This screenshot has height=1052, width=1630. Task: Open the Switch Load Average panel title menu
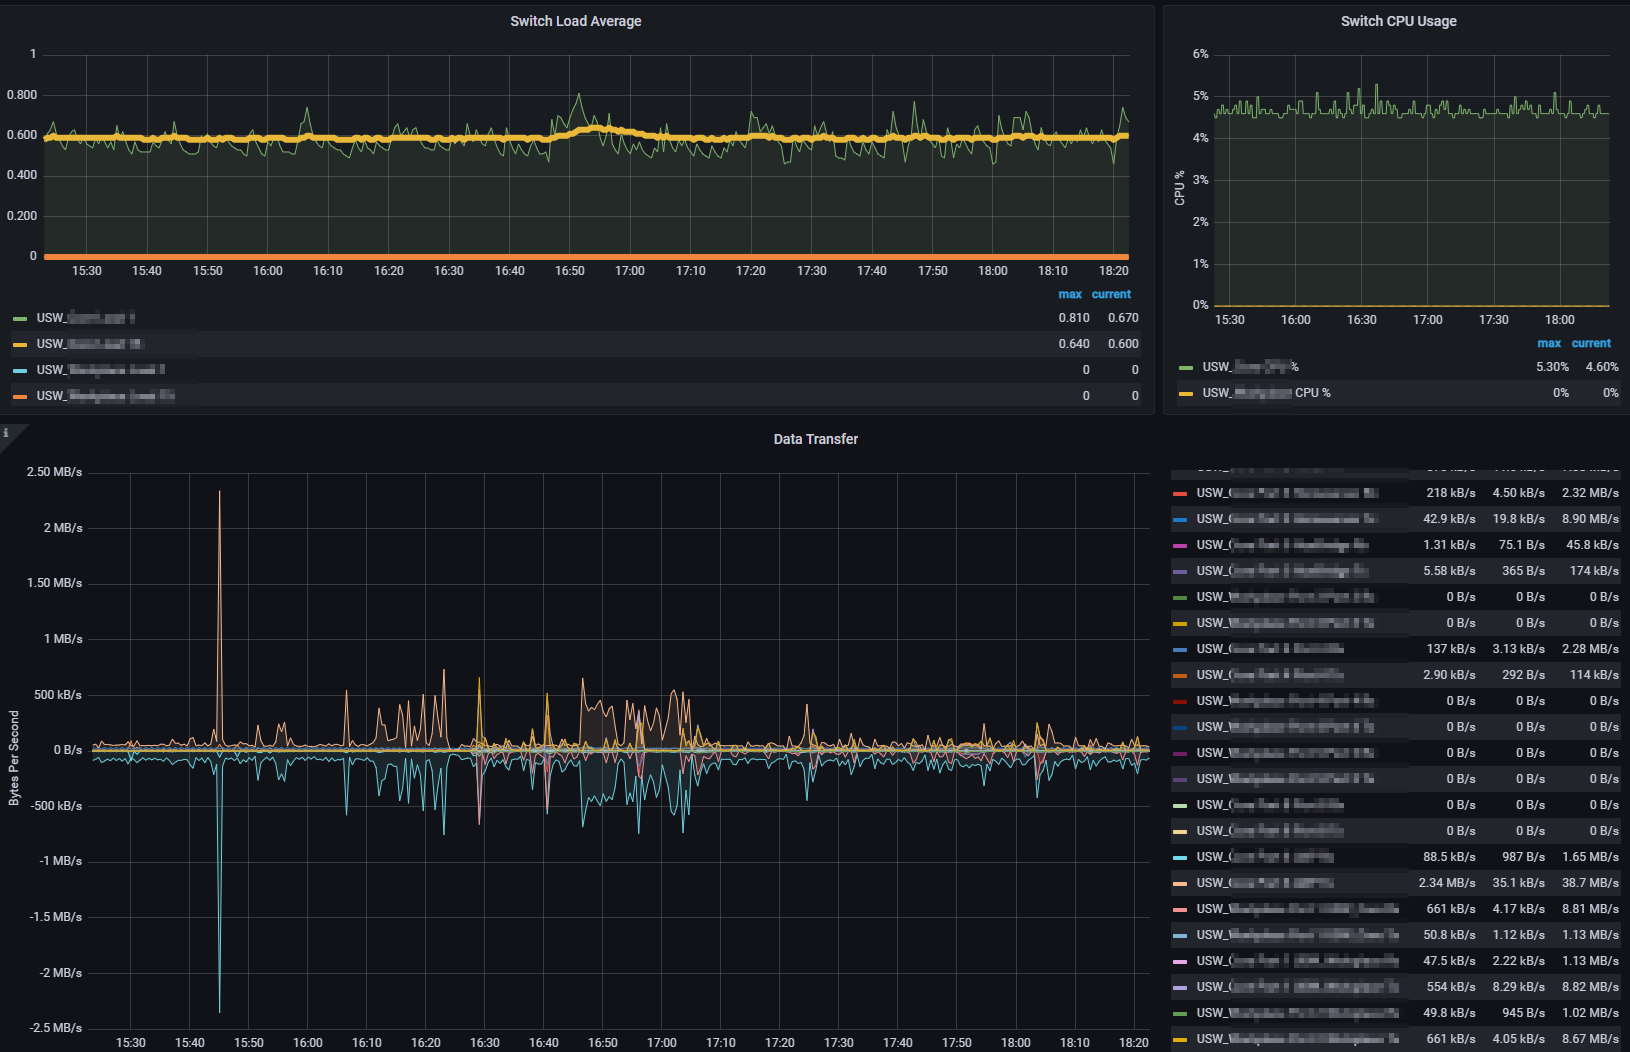point(575,21)
